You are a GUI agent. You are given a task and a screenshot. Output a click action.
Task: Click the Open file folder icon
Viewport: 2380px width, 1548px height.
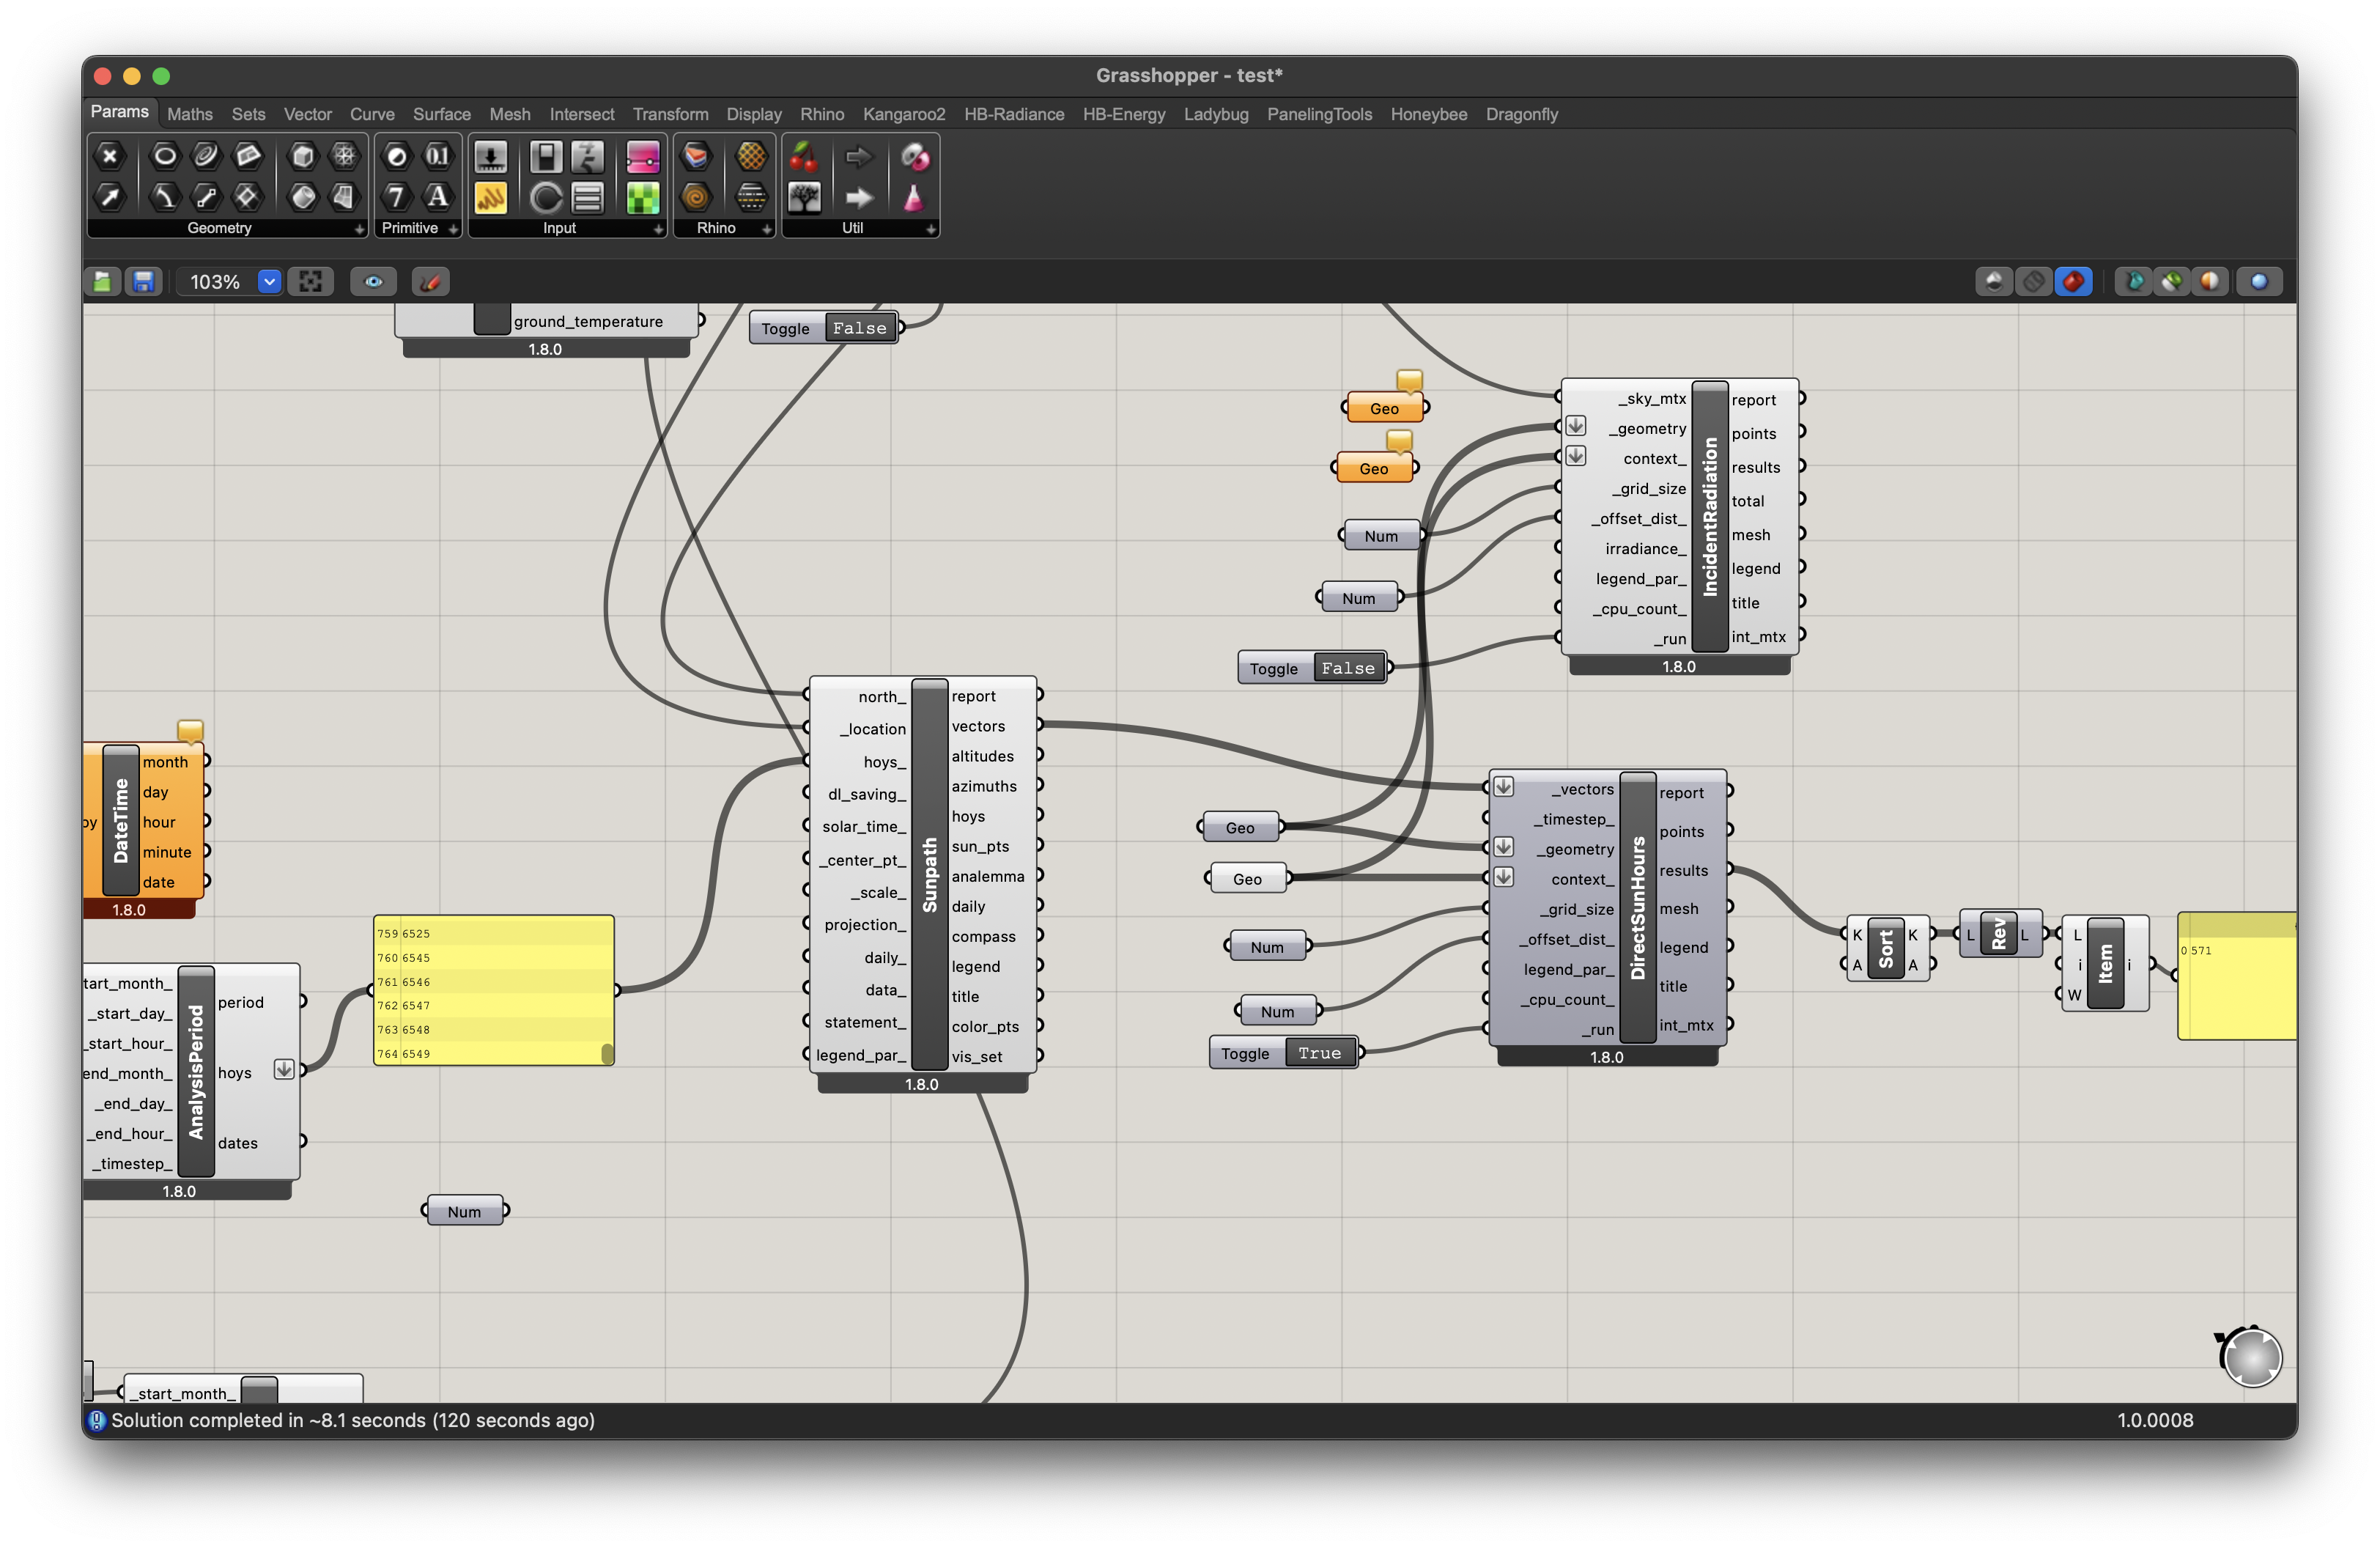point(102,282)
